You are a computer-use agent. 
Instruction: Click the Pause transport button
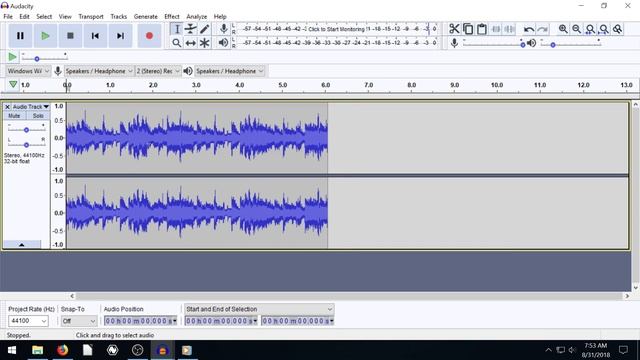click(x=20, y=36)
